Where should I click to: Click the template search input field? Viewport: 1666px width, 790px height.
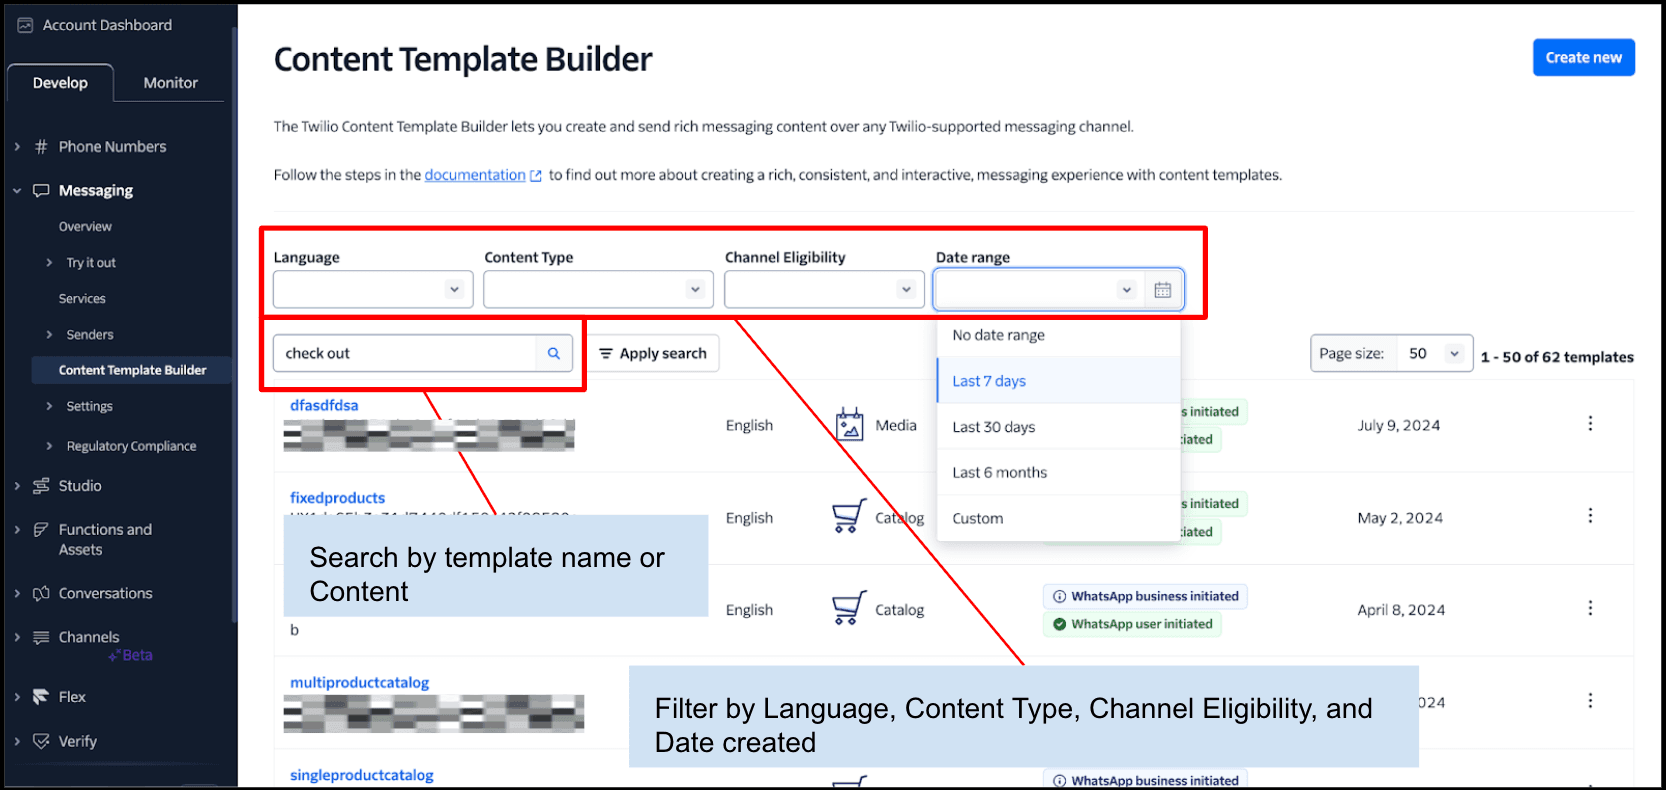pyautogui.click(x=405, y=353)
